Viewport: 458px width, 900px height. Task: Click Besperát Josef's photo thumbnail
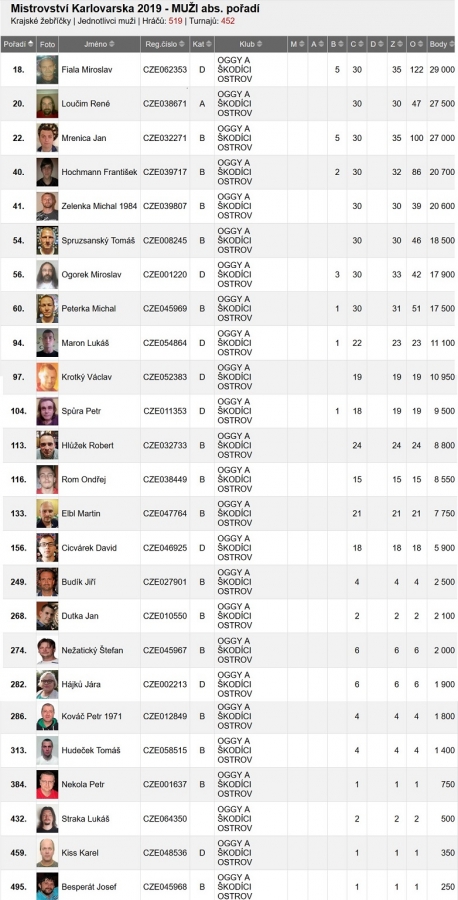coord(47,886)
